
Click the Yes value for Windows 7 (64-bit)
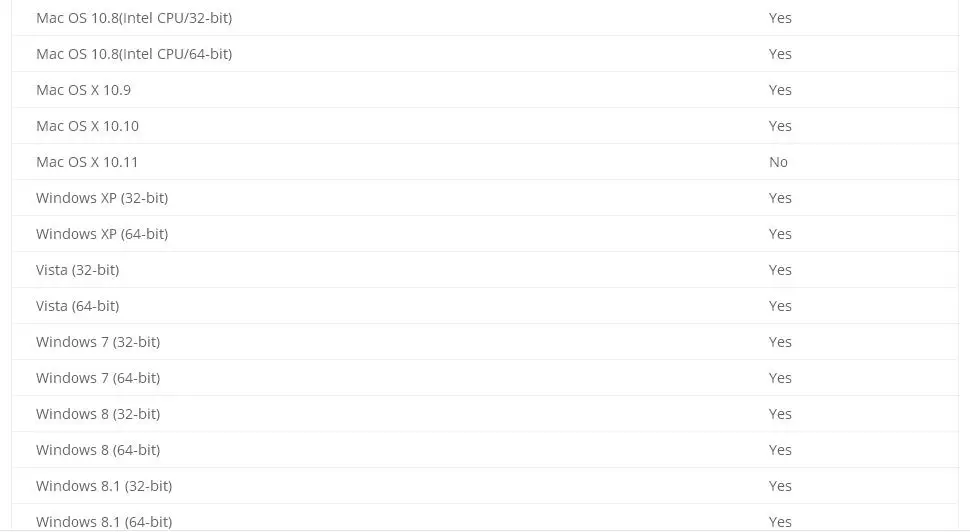(780, 377)
